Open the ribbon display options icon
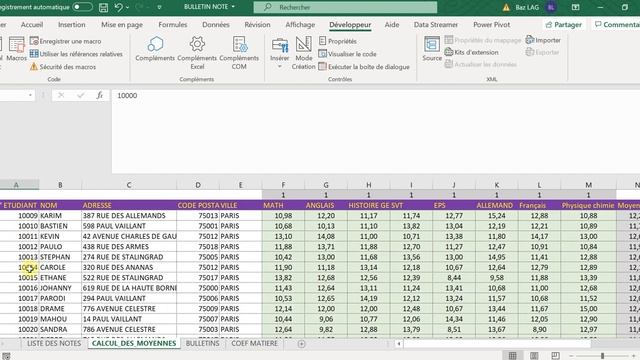Screen dimensions: 640x360 coord(576,7)
